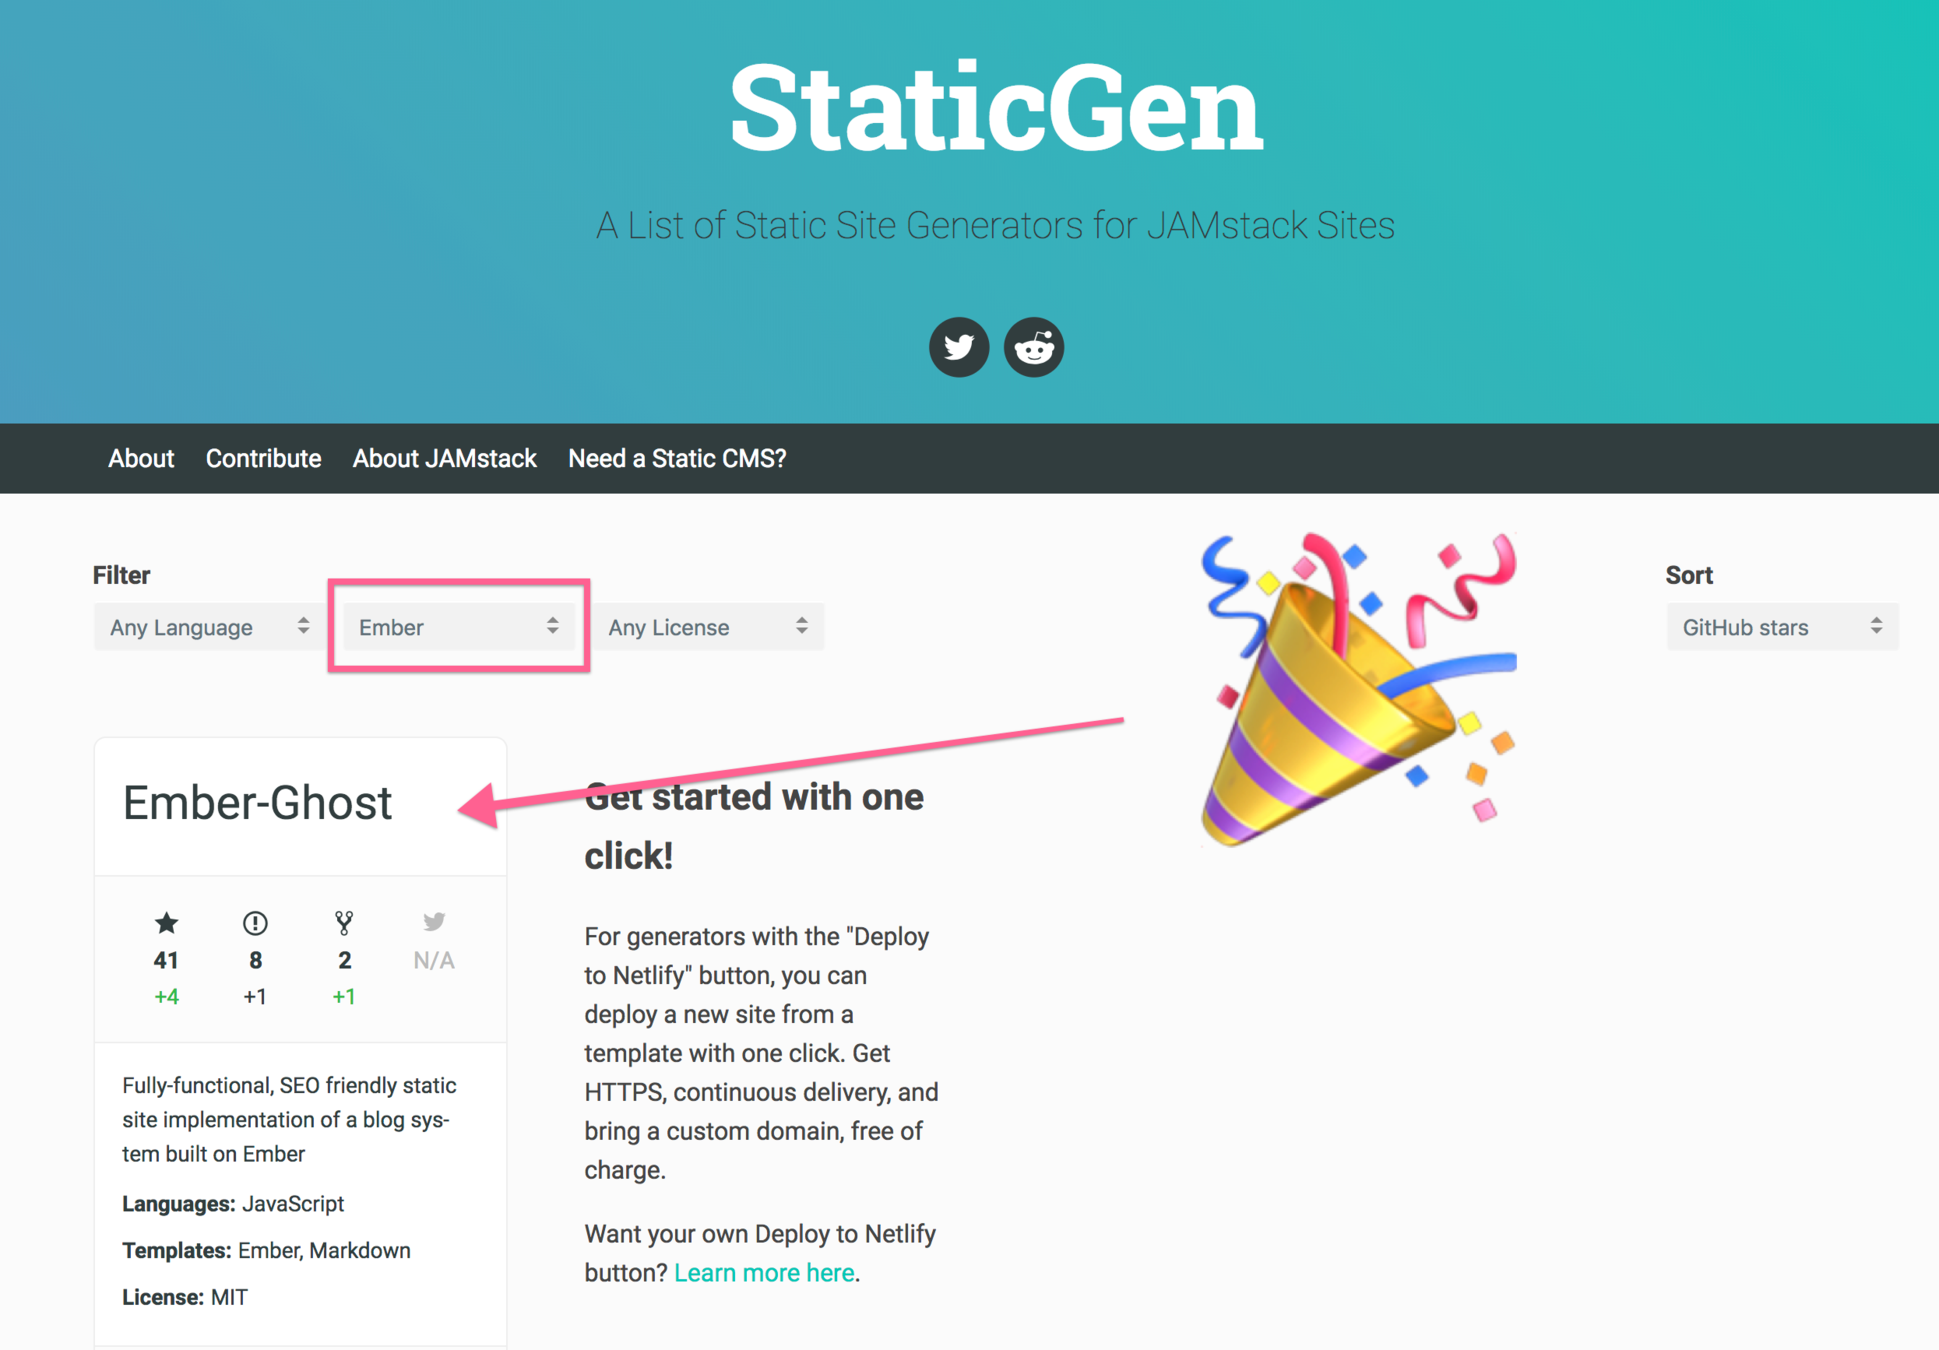
Task: Go to the About nav item
Action: (x=141, y=459)
